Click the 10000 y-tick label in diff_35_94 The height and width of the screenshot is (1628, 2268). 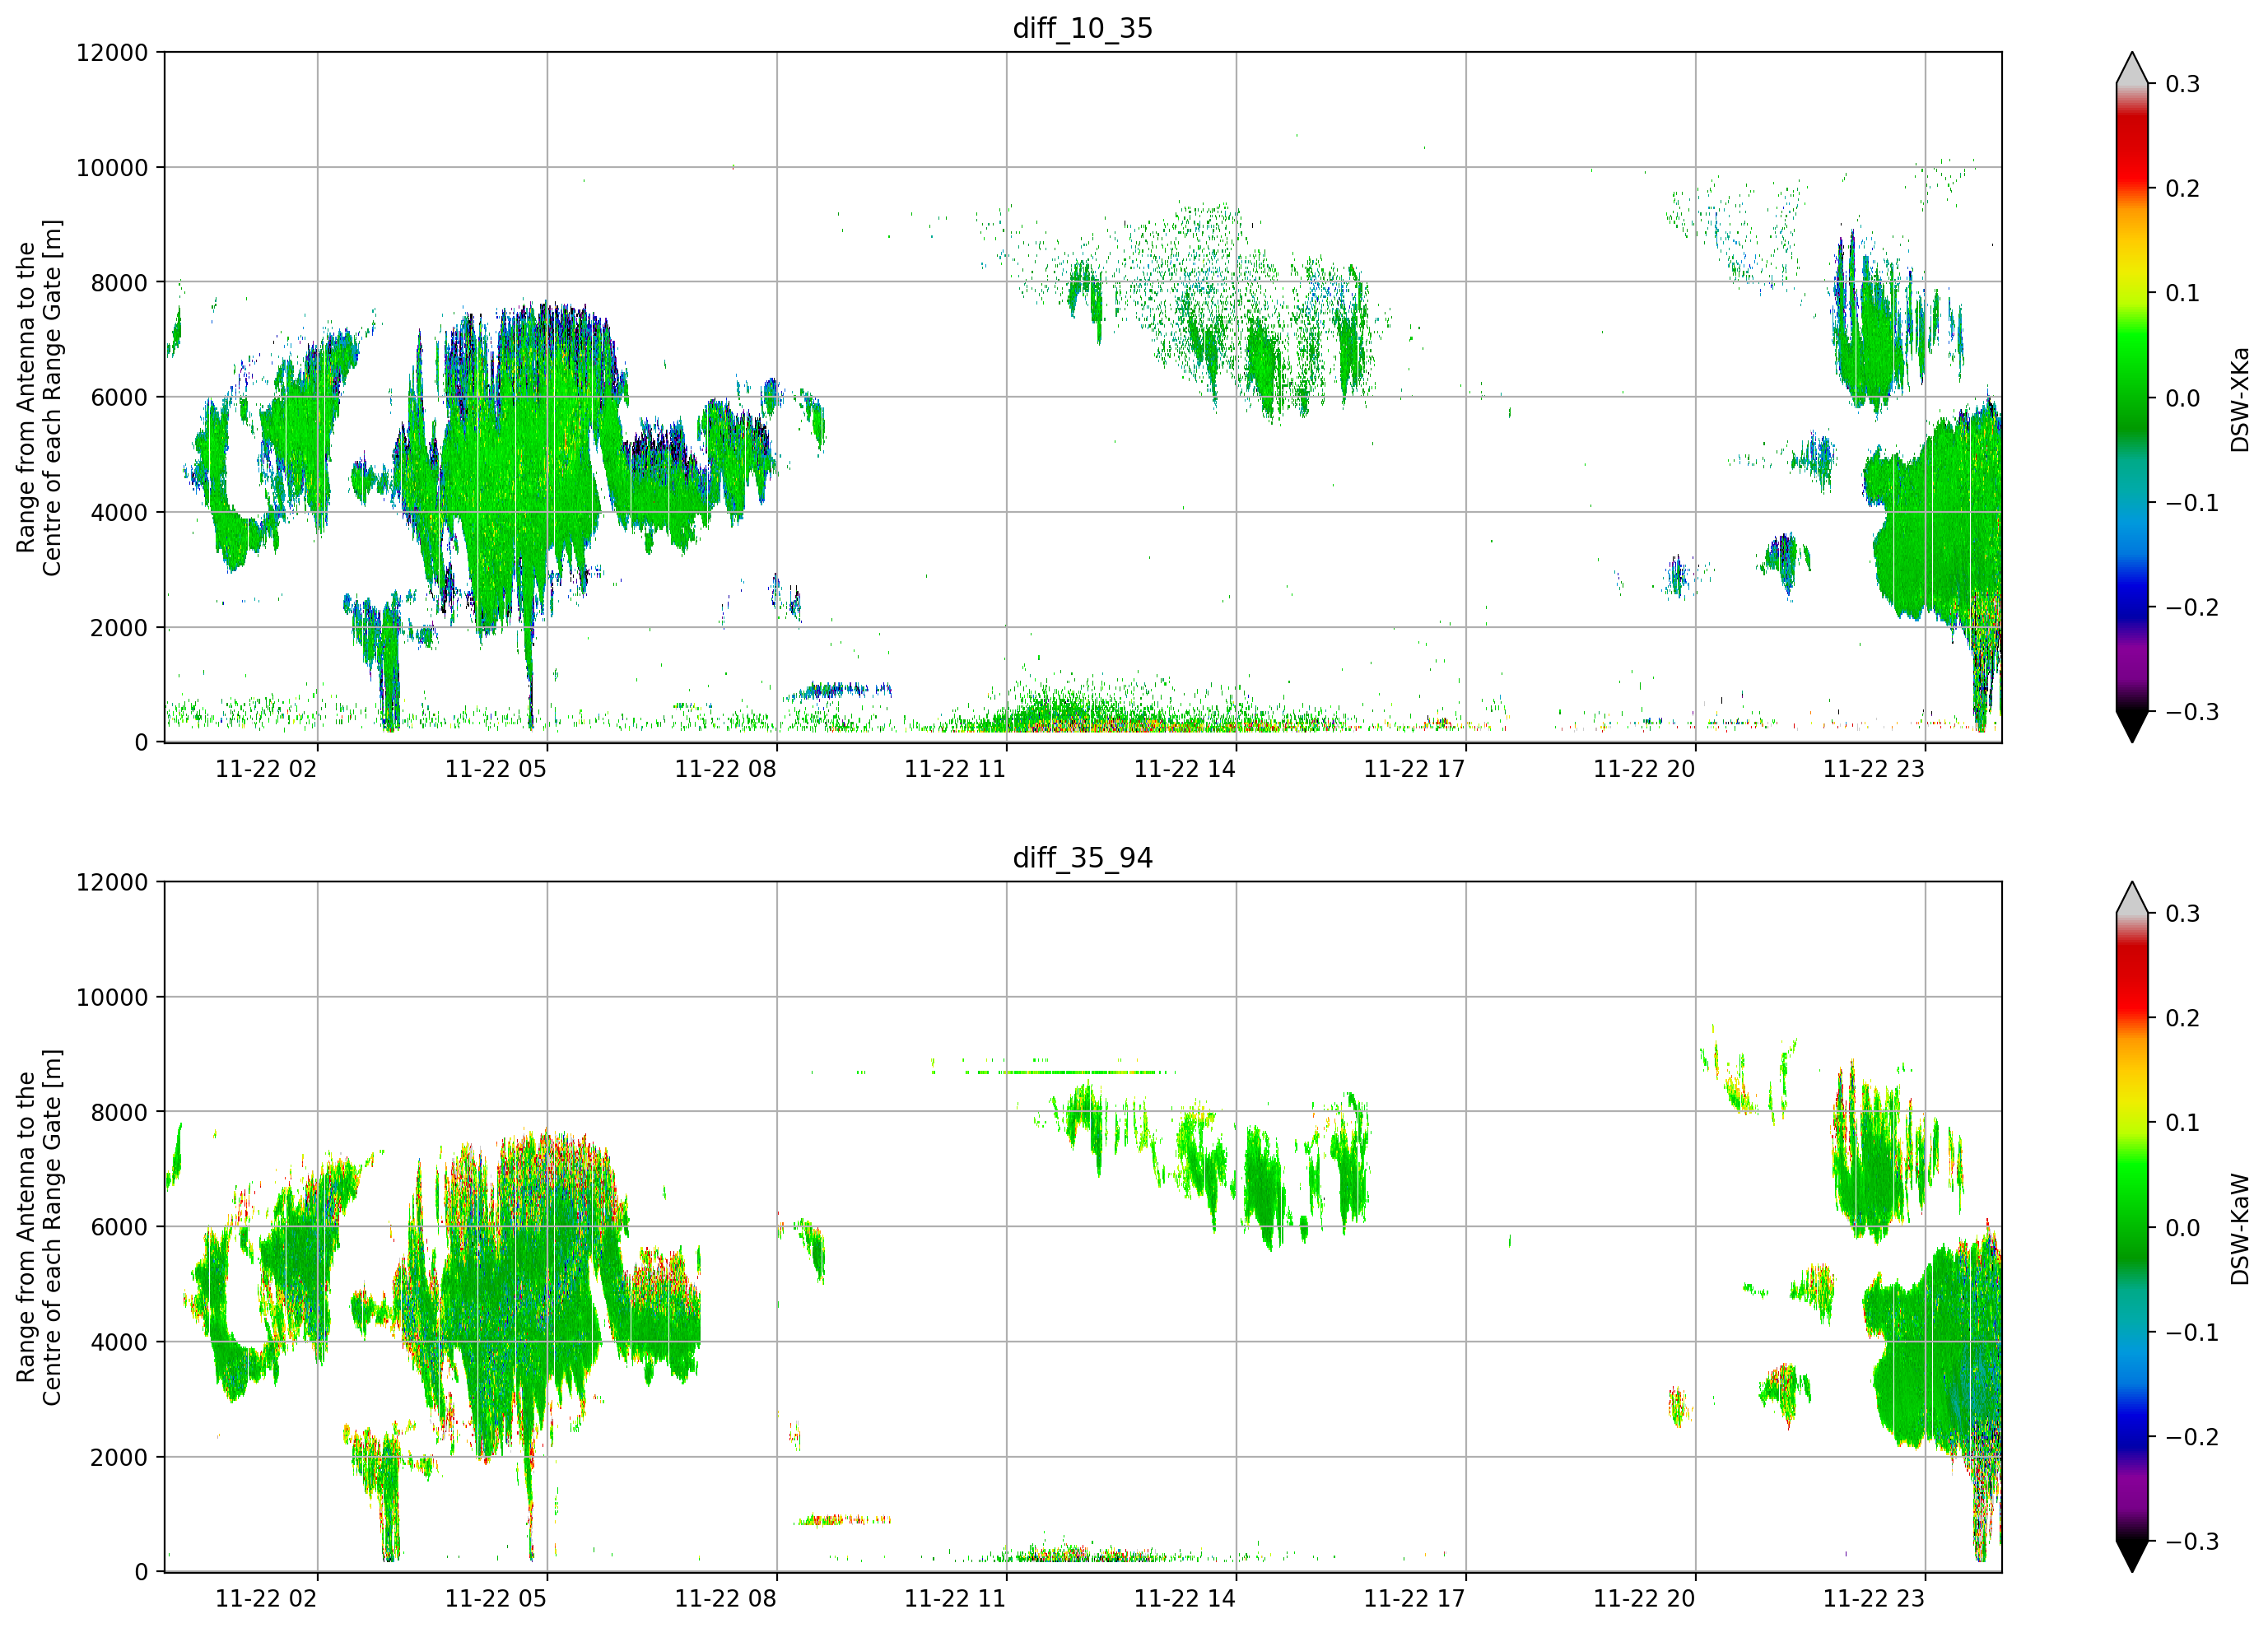pos(112,997)
